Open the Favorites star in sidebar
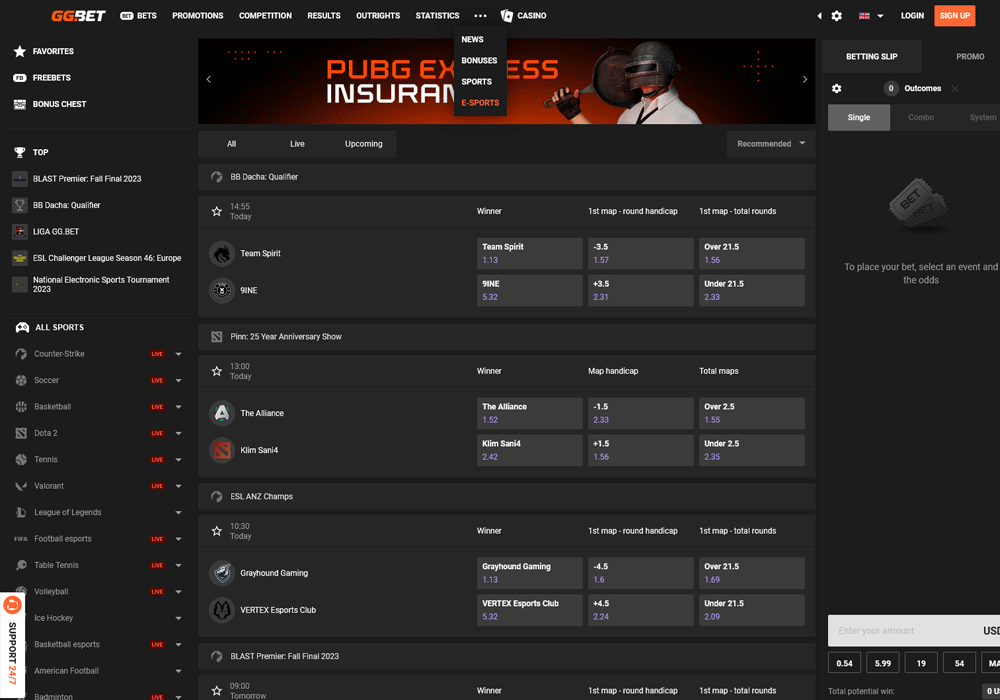Viewport: 1000px width, 700px height. point(20,51)
